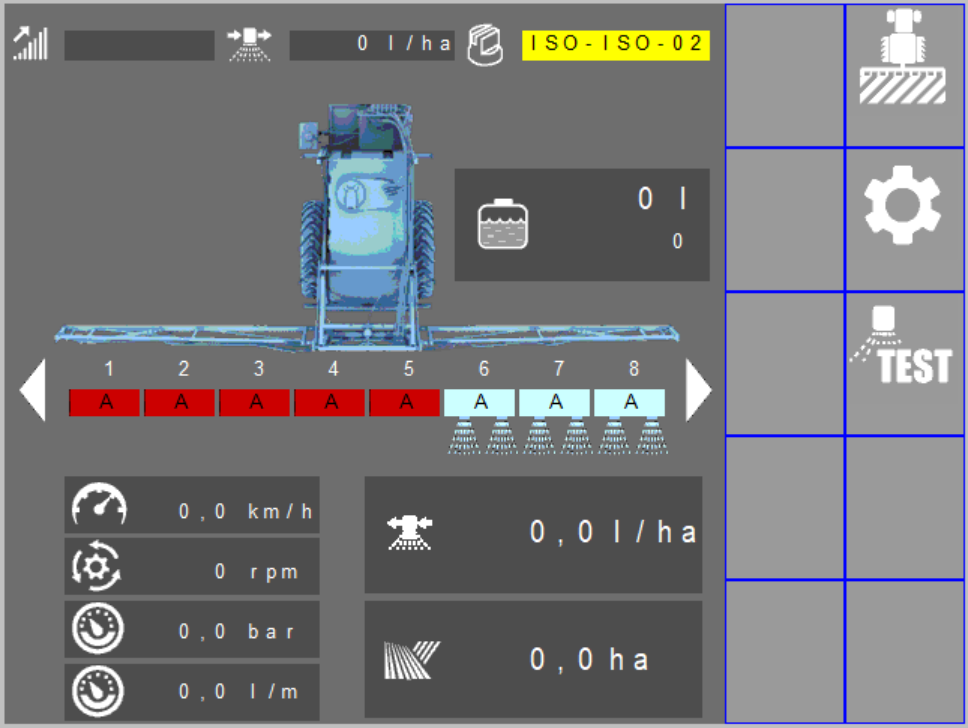Click the tractor field work icon
The height and width of the screenshot is (728, 968).
[903, 58]
